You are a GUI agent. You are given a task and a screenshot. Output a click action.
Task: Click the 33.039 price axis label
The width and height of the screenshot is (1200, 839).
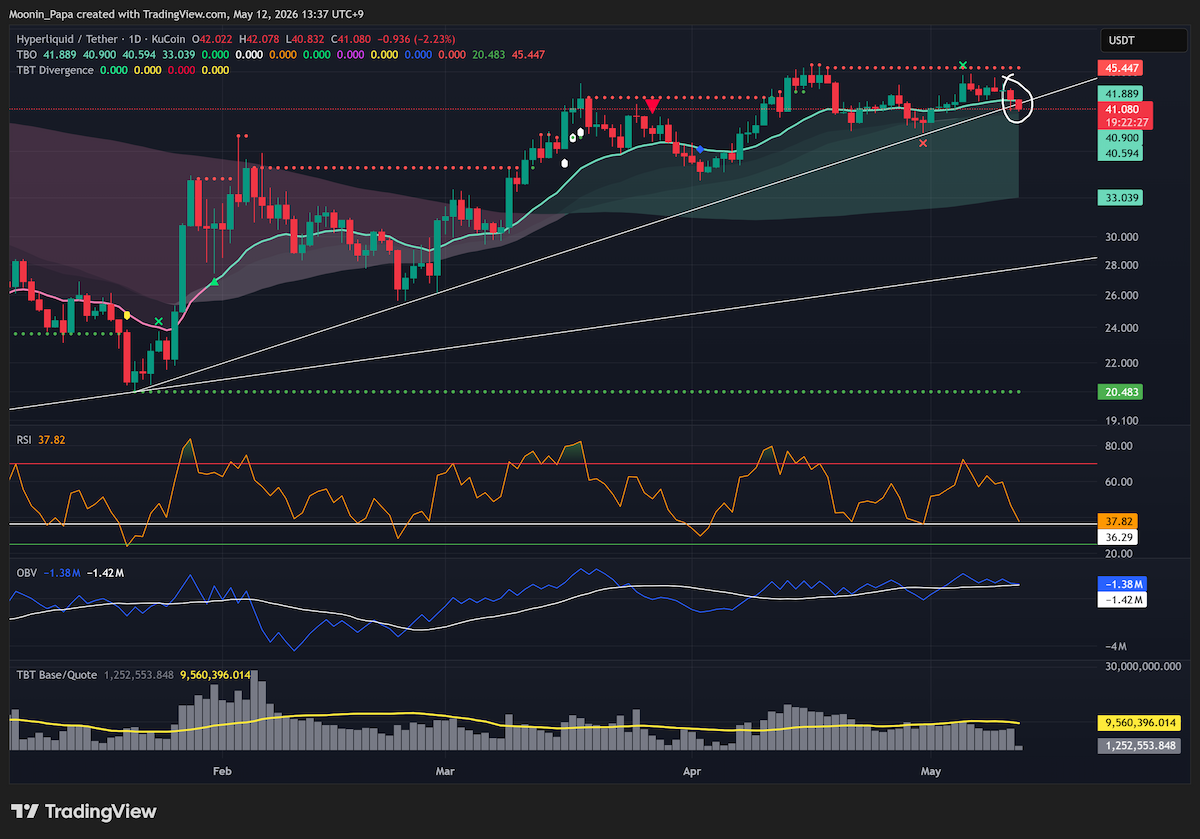pyautogui.click(x=1121, y=198)
